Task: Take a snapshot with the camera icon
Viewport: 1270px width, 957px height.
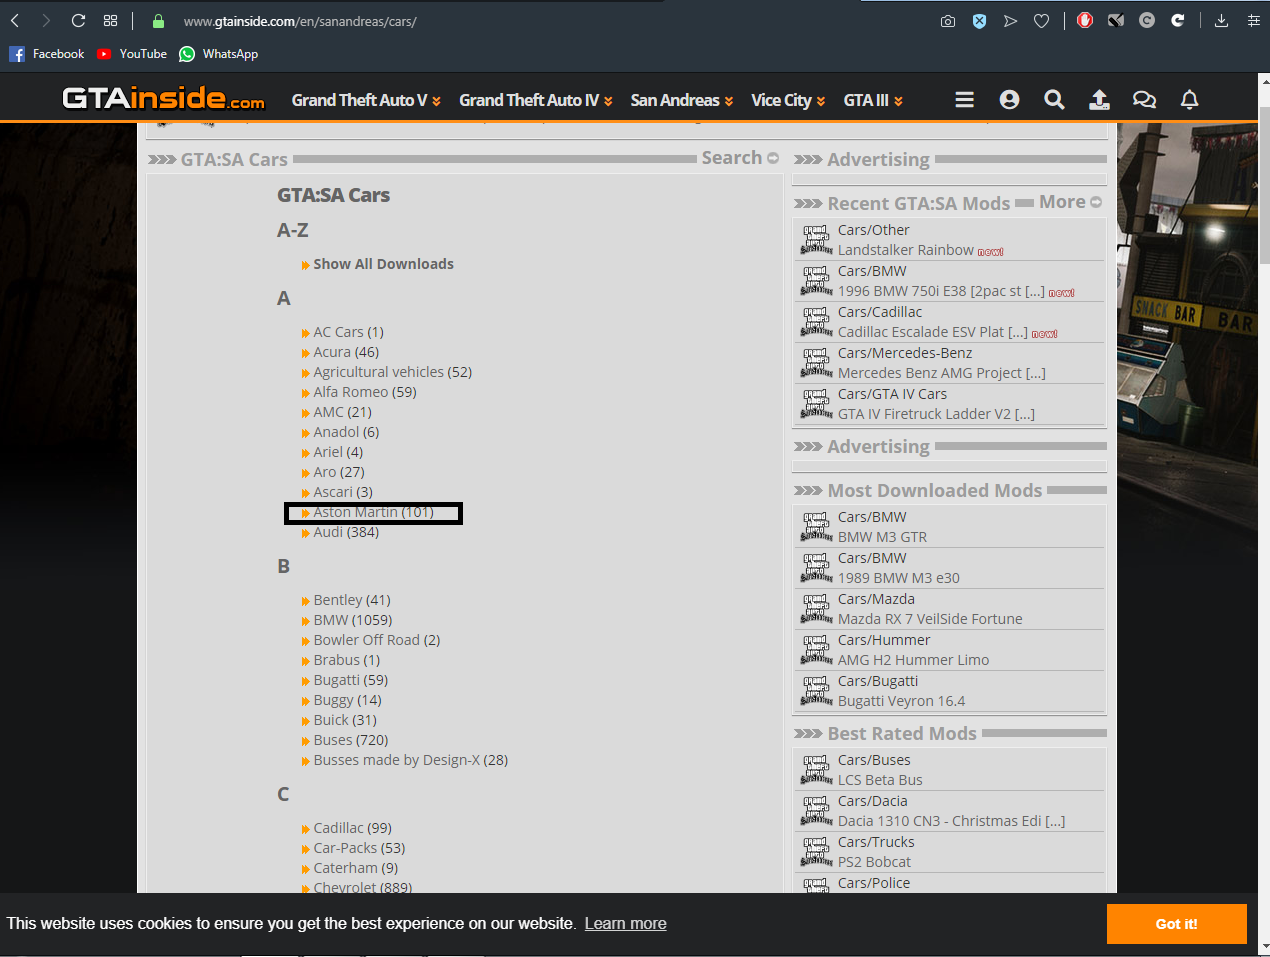Action: tap(948, 21)
